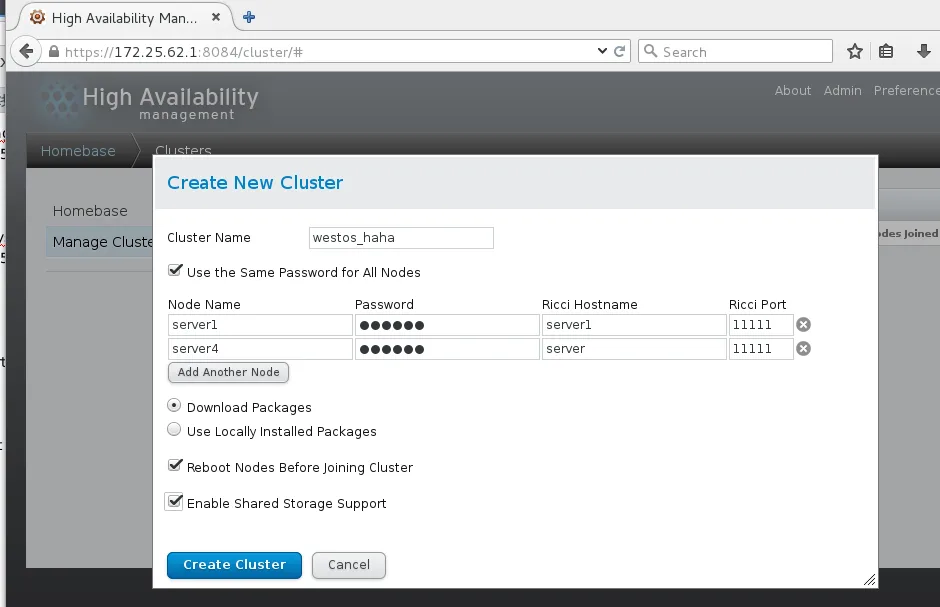
Task: Toggle Reboot Nodes Before Joining Cluster
Action: coord(174,466)
